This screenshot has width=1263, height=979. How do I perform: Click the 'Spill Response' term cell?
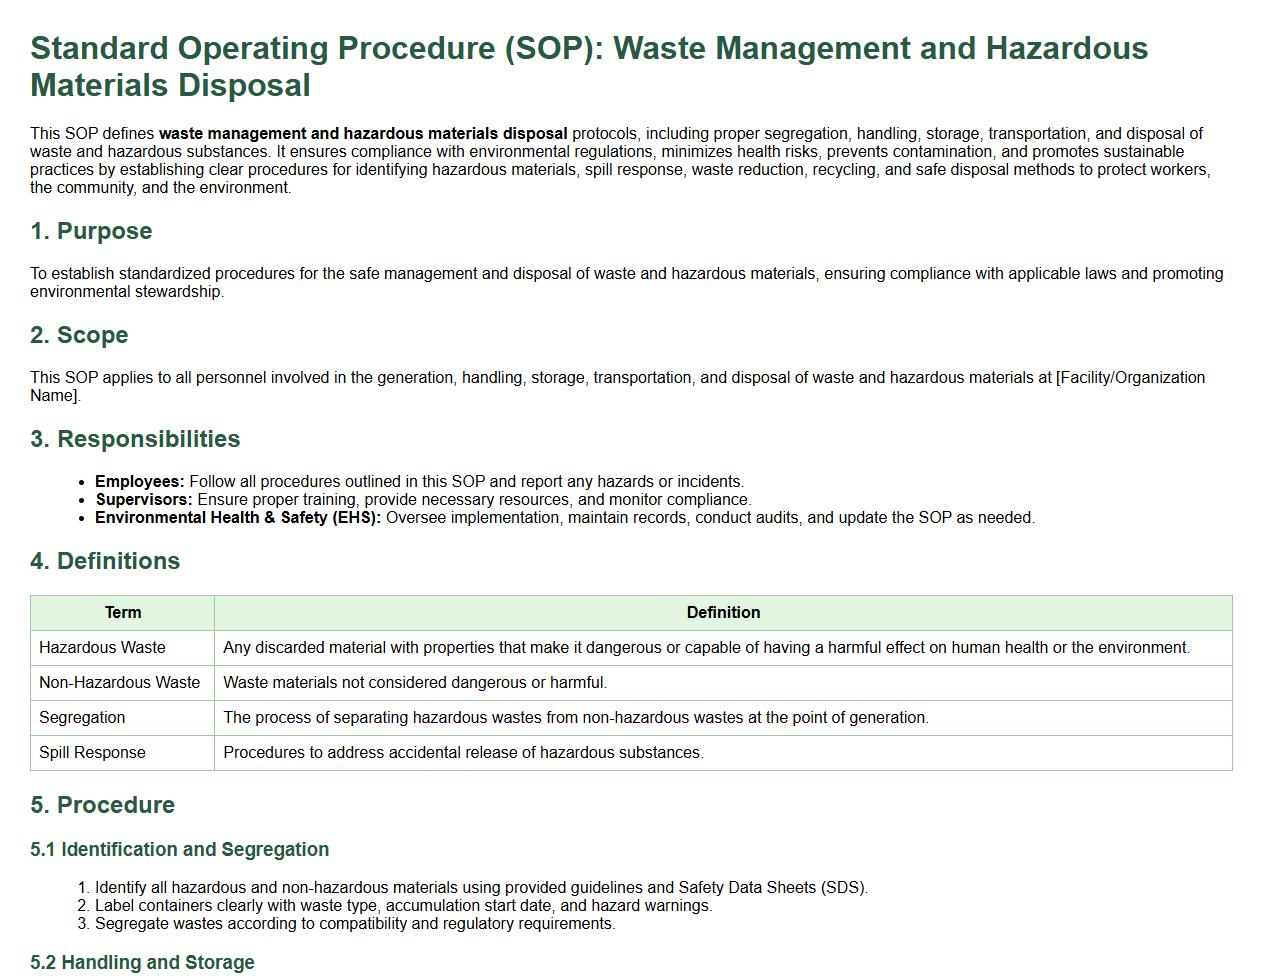point(92,753)
